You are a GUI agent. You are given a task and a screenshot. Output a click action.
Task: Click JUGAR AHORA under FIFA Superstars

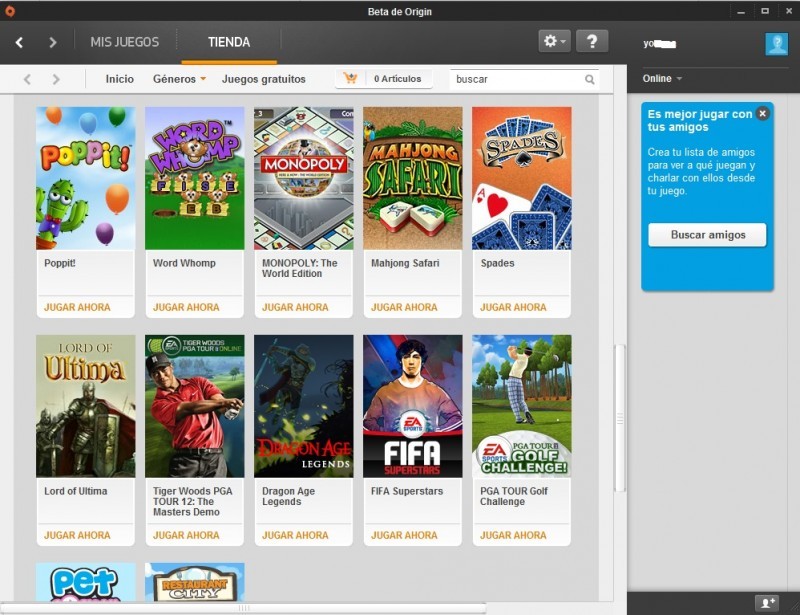[x=404, y=535]
